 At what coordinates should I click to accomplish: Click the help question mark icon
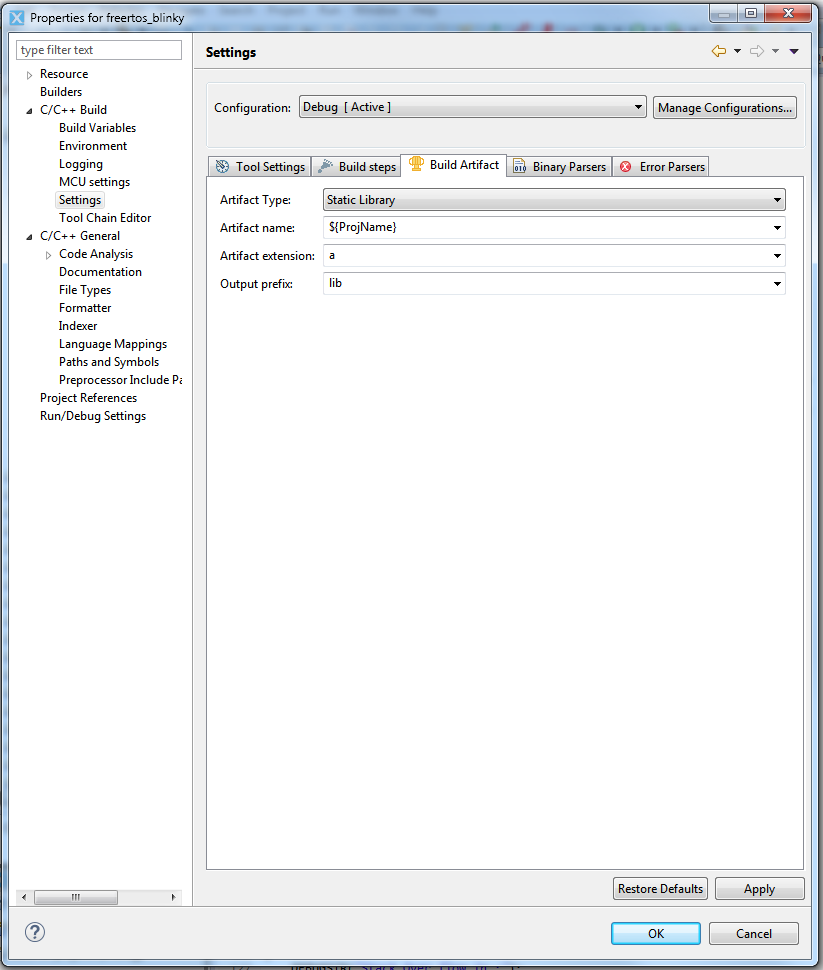[34, 932]
